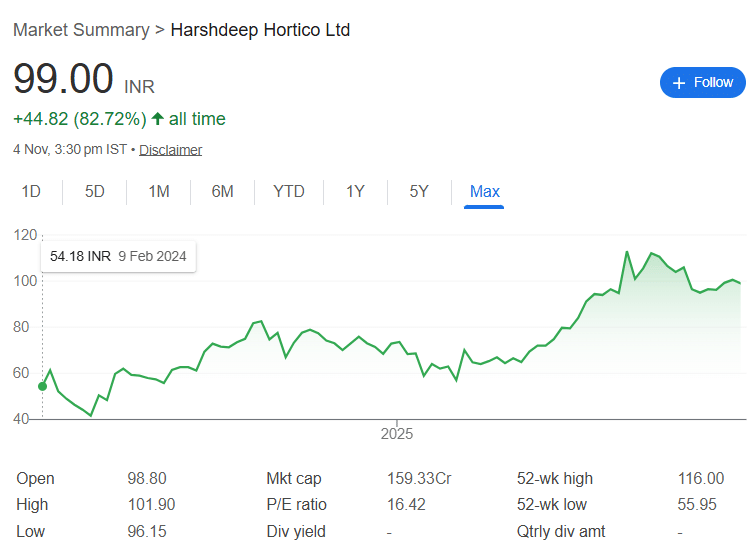Select the YTD tab

pyautogui.click(x=289, y=191)
